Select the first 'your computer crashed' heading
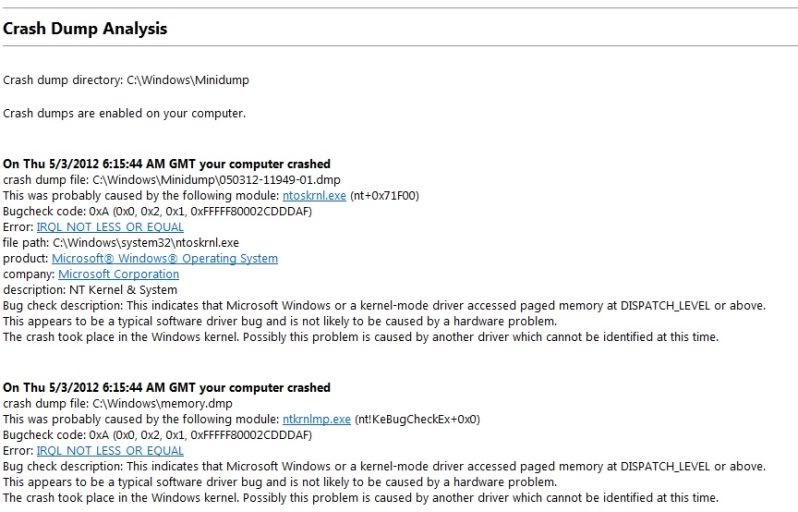This screenshot has height=512, width=798. click(x=166, y=164)
